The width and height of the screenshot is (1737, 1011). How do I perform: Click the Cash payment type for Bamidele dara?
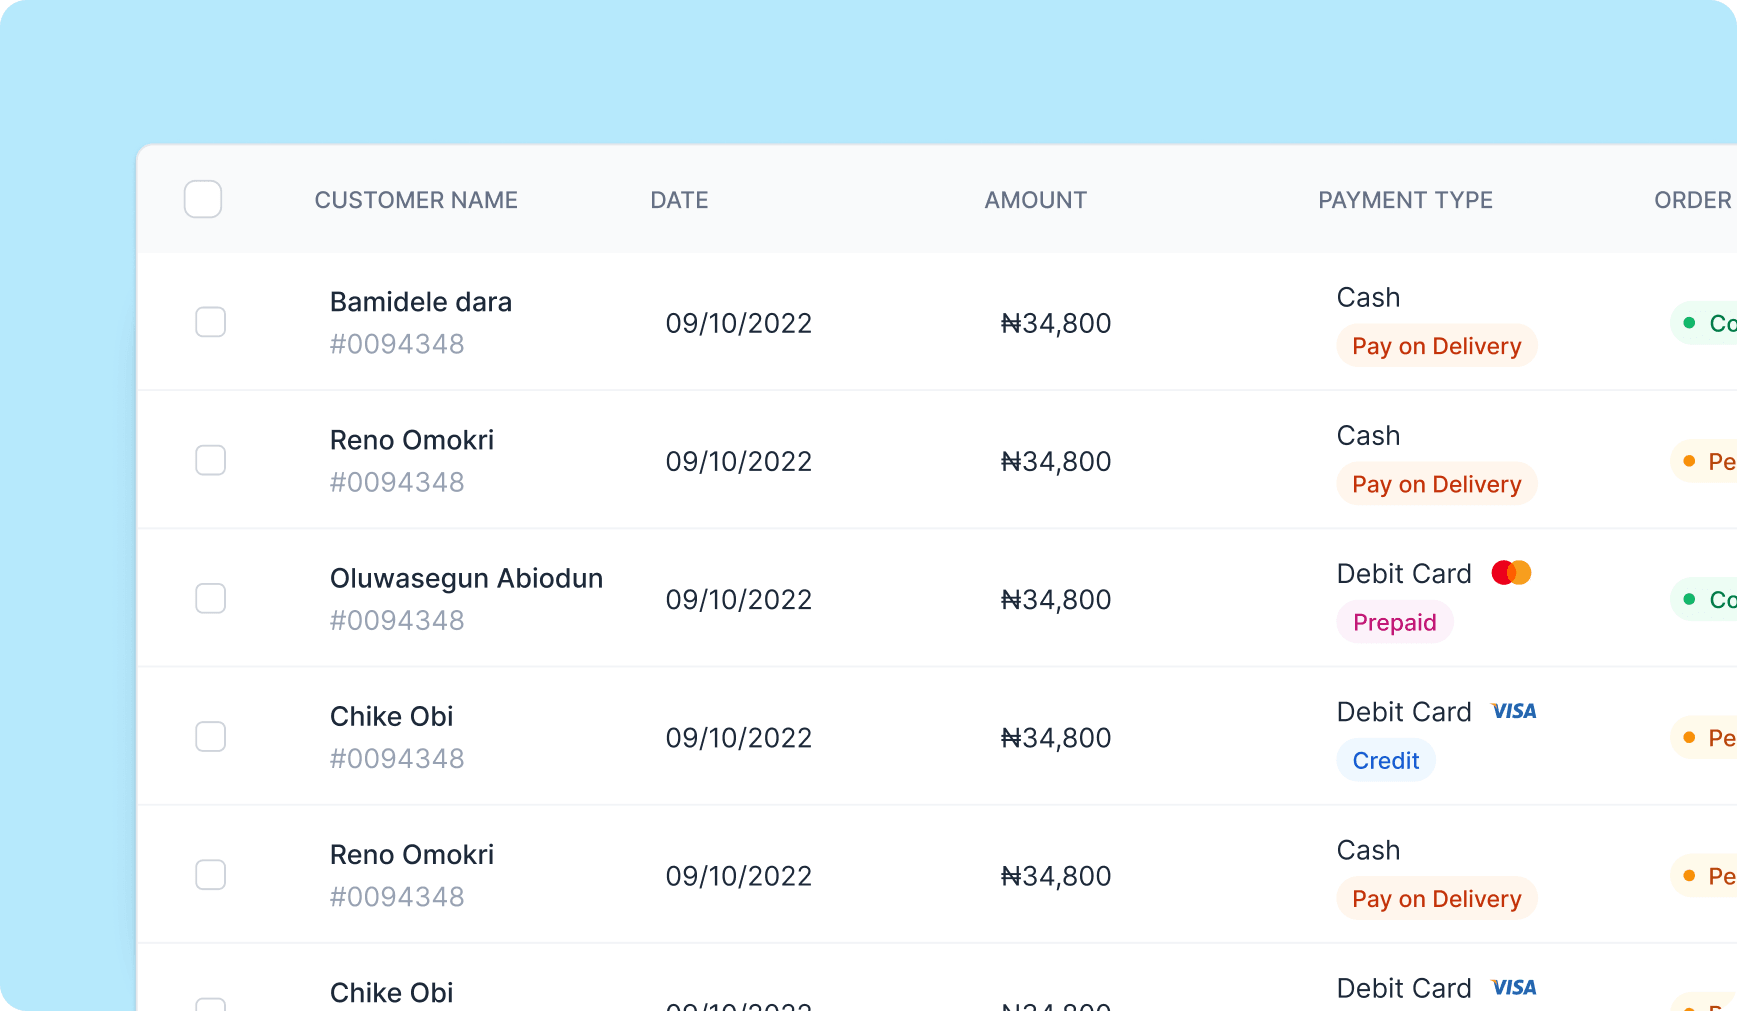(x=1368, y=297)
